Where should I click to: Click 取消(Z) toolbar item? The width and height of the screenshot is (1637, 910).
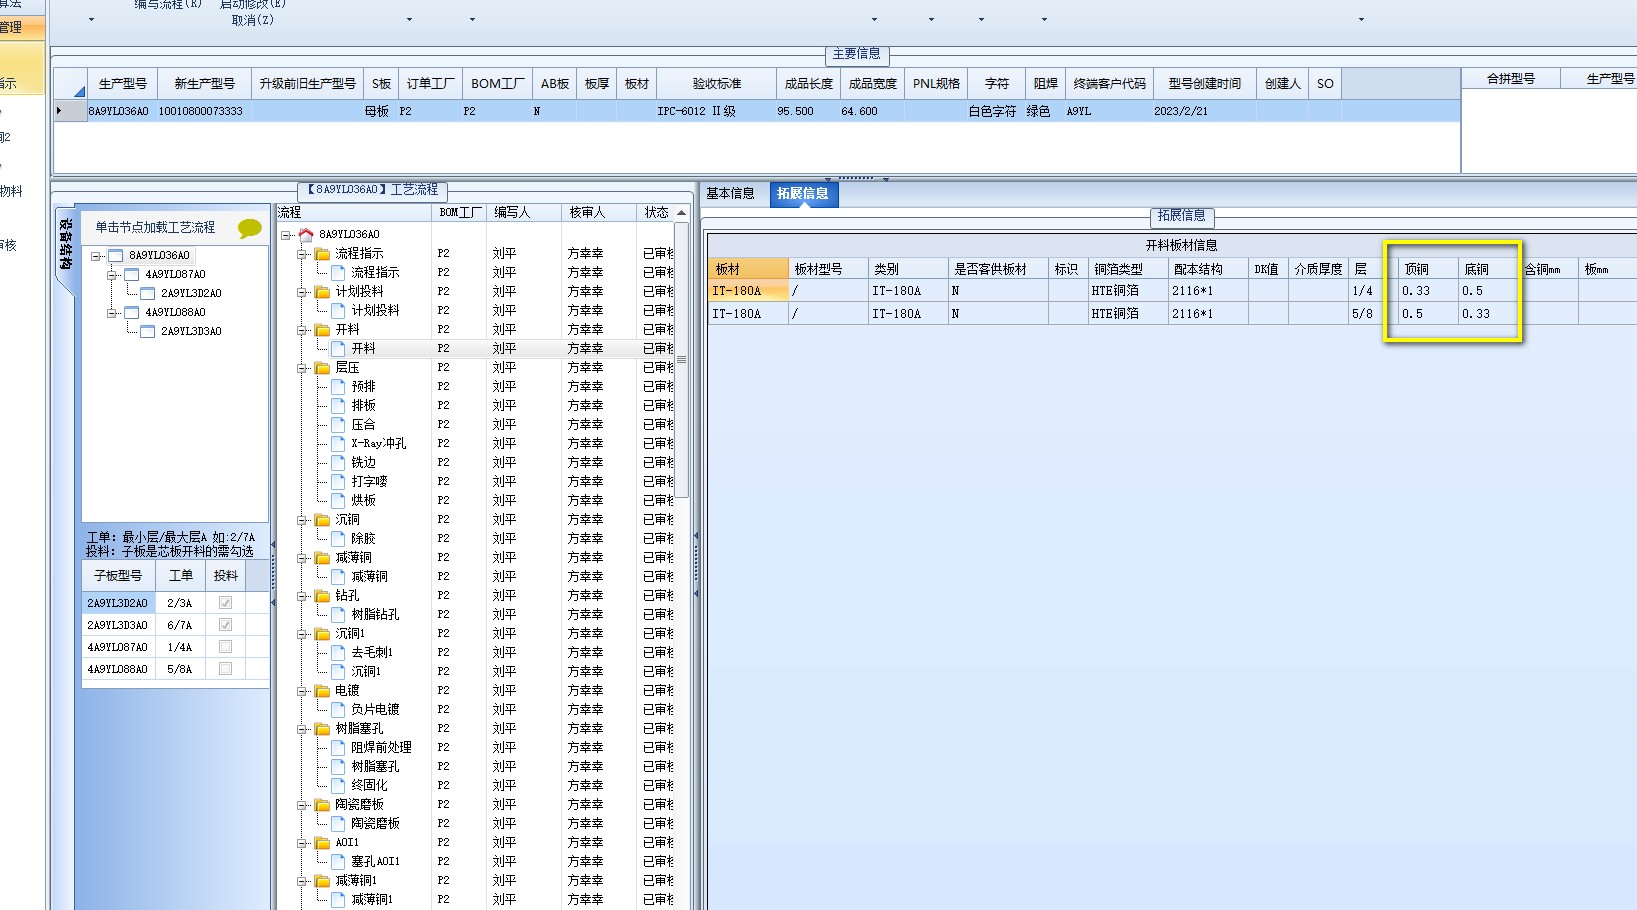(252, 20)
